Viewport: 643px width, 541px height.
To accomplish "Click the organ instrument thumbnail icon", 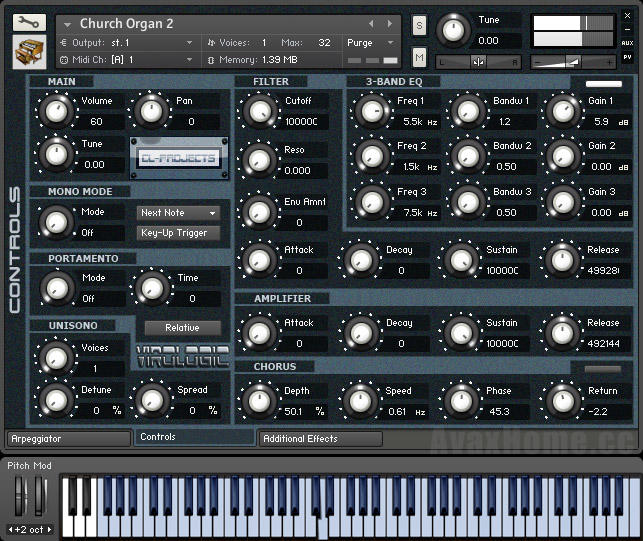I will pos(29,51).
